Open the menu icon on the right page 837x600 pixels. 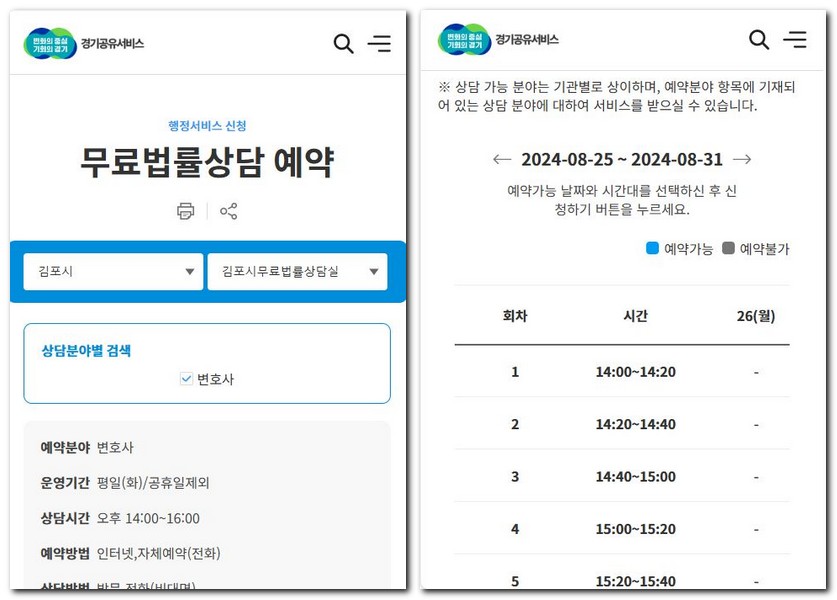[794, 40]
